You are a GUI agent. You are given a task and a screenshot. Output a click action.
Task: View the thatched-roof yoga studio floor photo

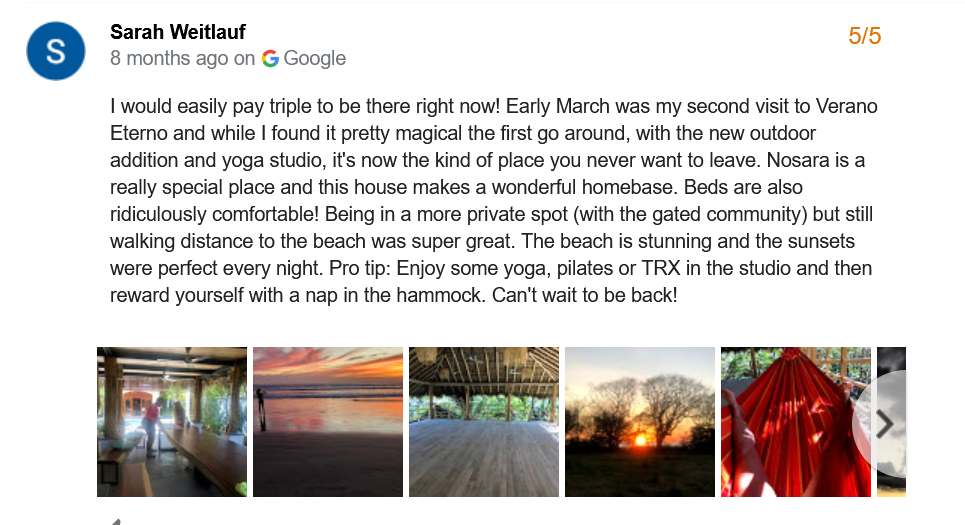click(x=484, y=422)
